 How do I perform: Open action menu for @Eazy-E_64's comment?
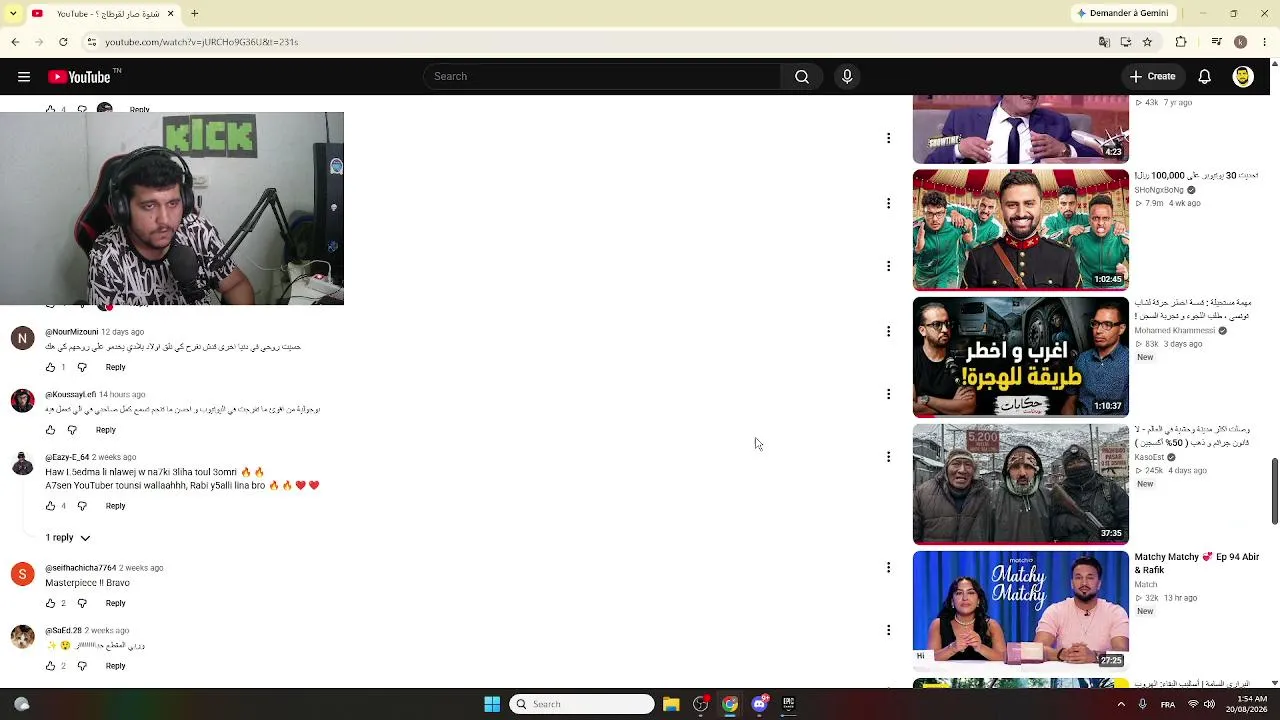pos(888,457)
